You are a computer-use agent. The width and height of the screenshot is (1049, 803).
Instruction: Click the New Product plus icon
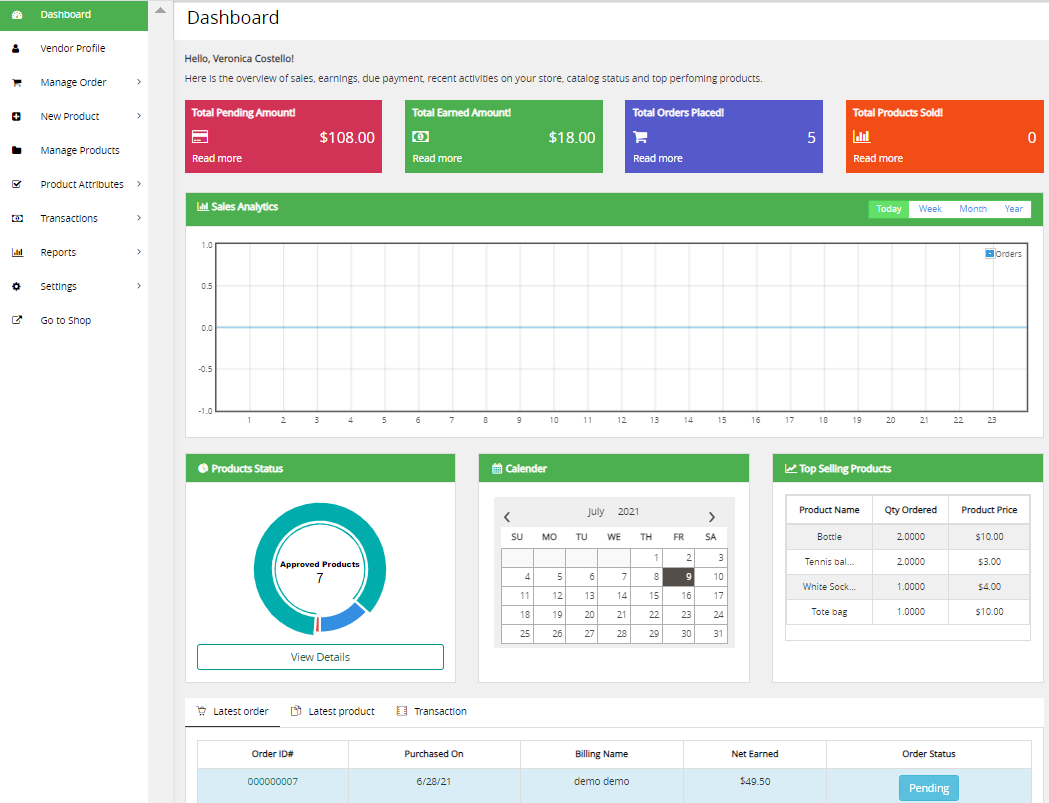16,117
